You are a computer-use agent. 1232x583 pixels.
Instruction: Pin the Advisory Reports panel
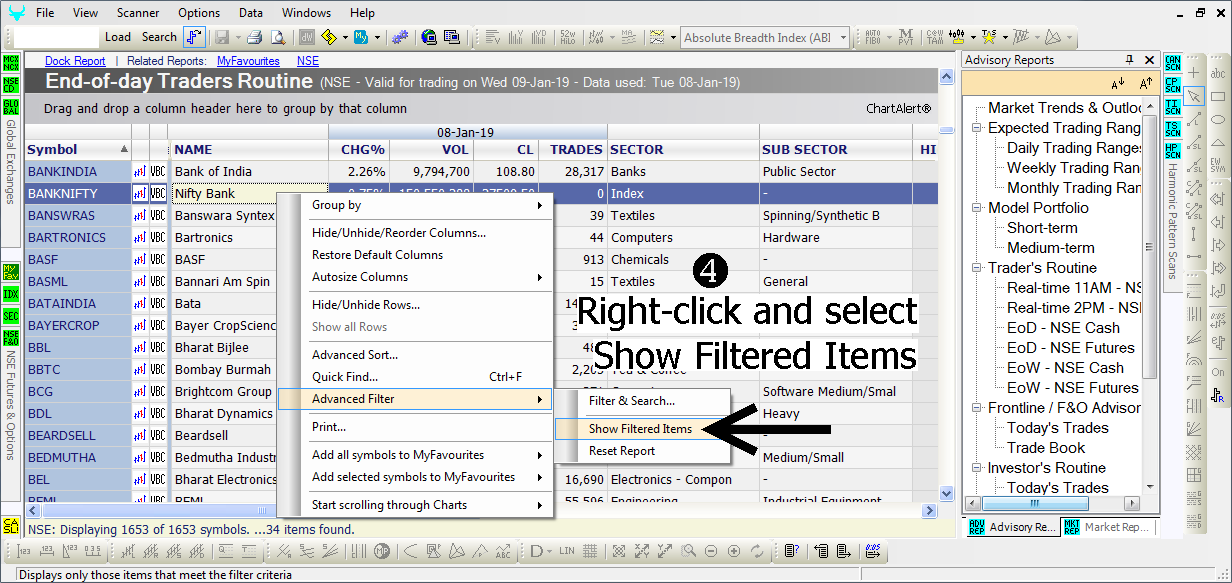(x=1130, y=60)
